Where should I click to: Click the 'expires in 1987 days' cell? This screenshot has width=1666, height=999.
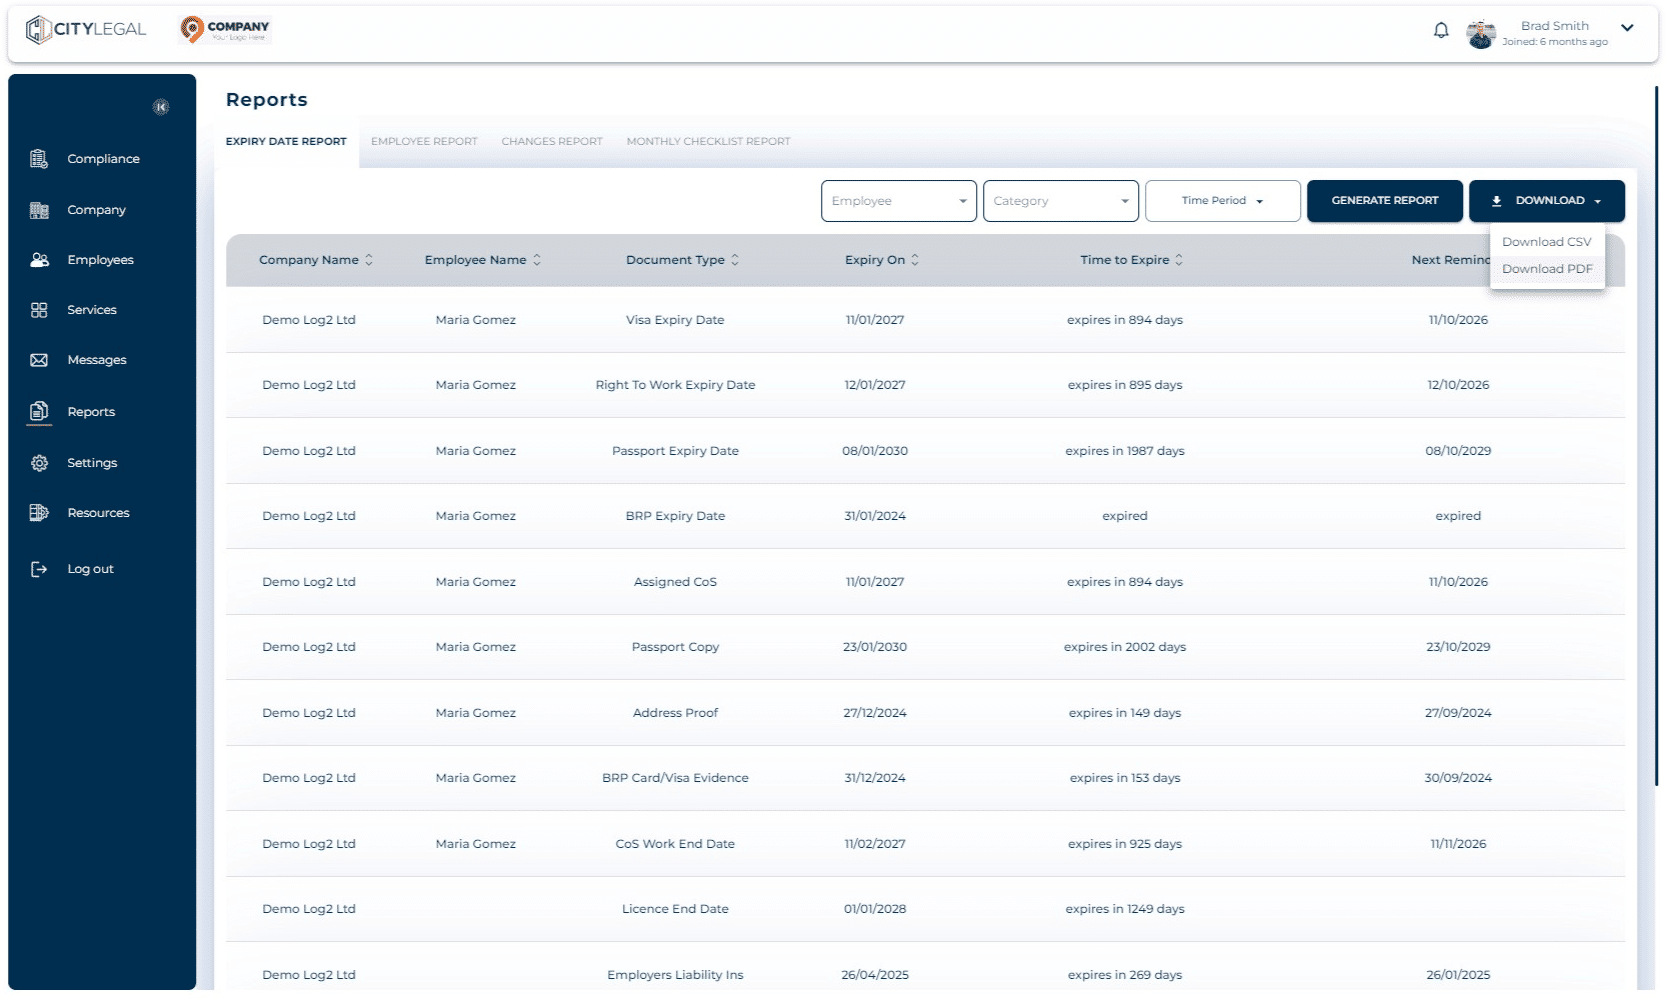[x=1125, y=451]
